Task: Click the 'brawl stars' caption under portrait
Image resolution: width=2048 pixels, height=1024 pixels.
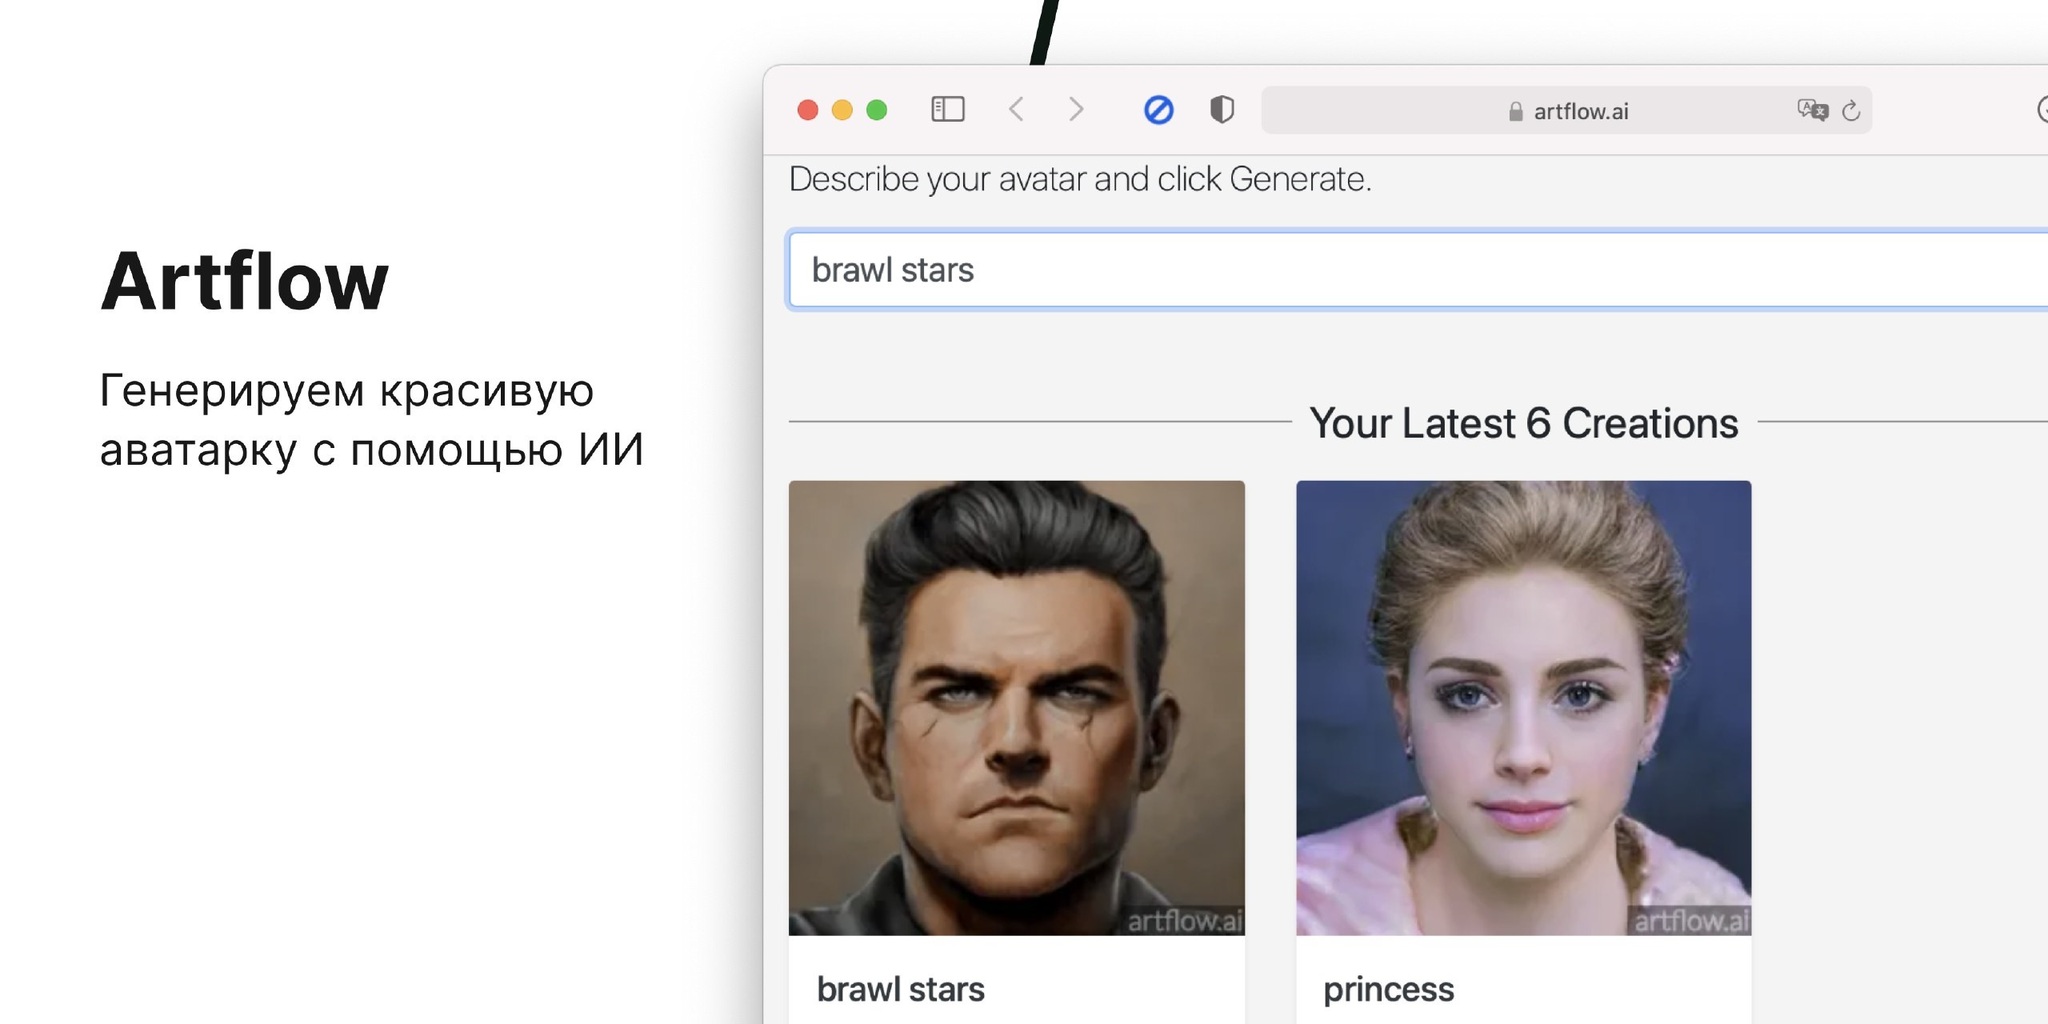Action: click(x=901, y=989)
